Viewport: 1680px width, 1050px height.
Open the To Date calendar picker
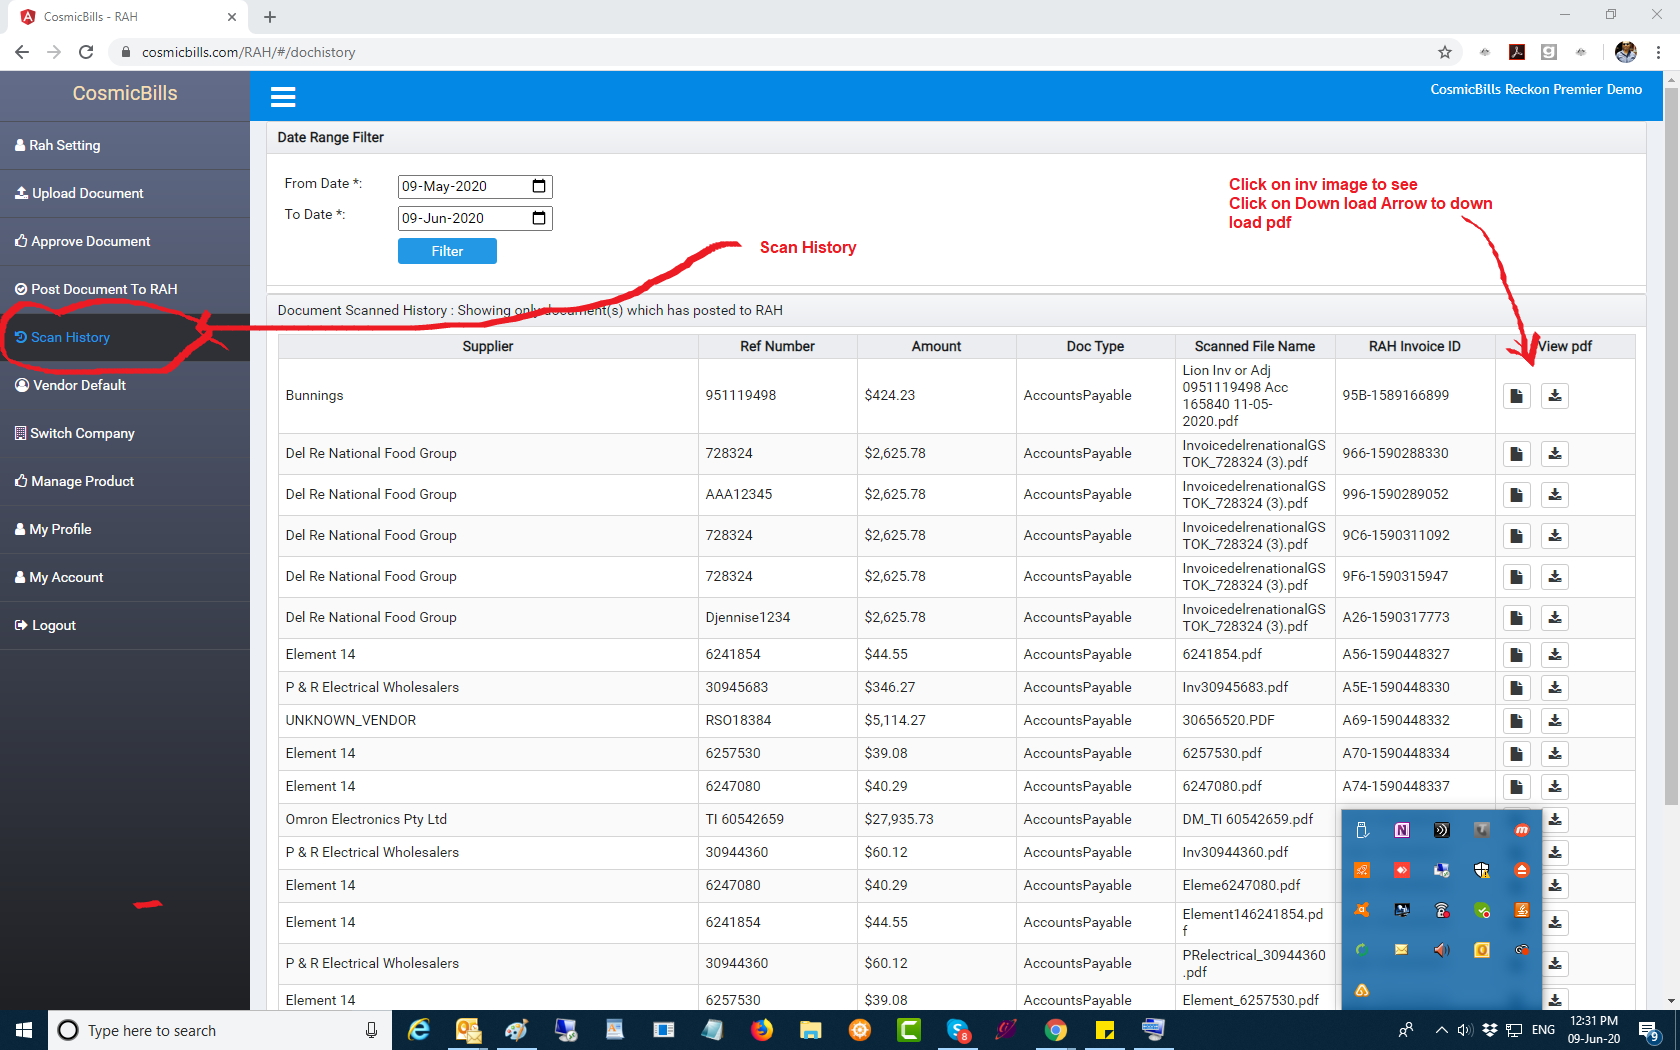539,218
